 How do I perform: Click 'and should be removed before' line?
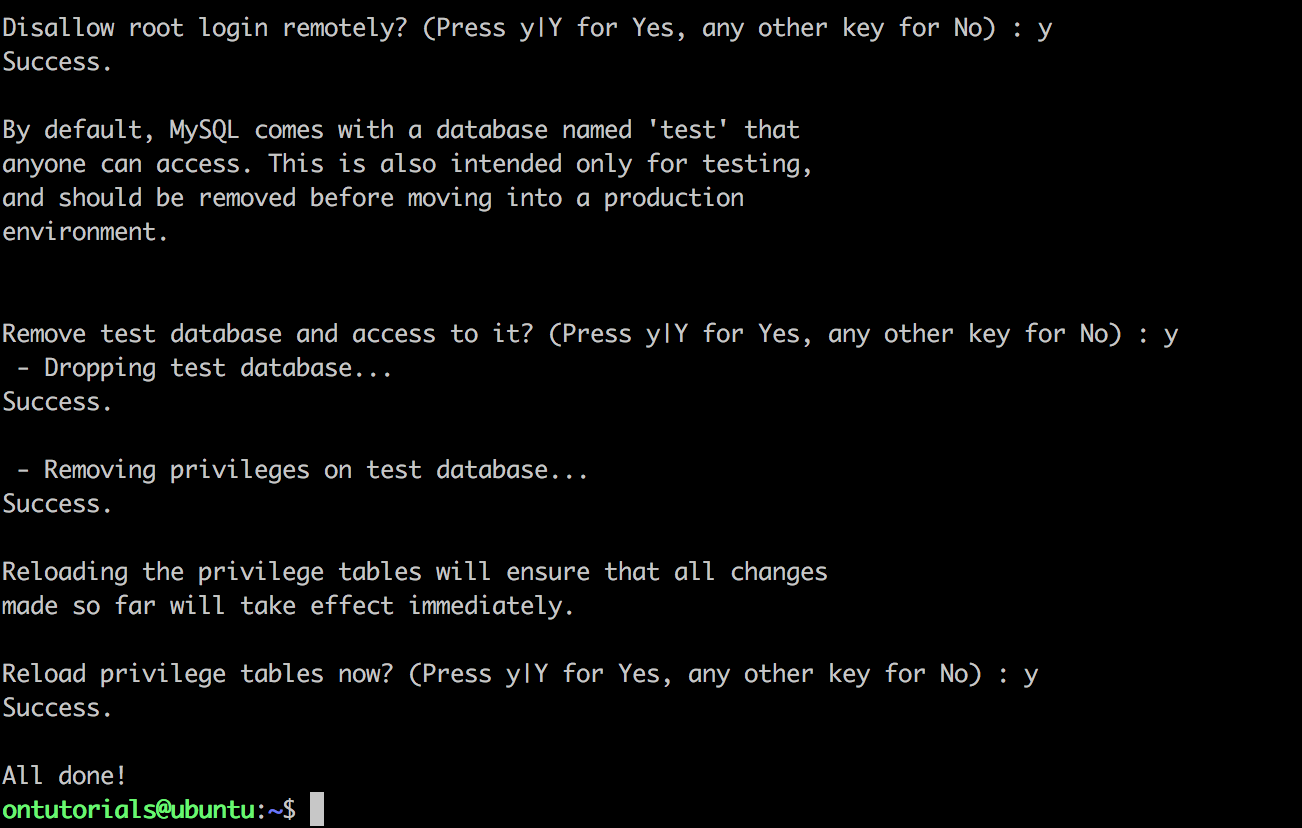click(x=373, y=198)
